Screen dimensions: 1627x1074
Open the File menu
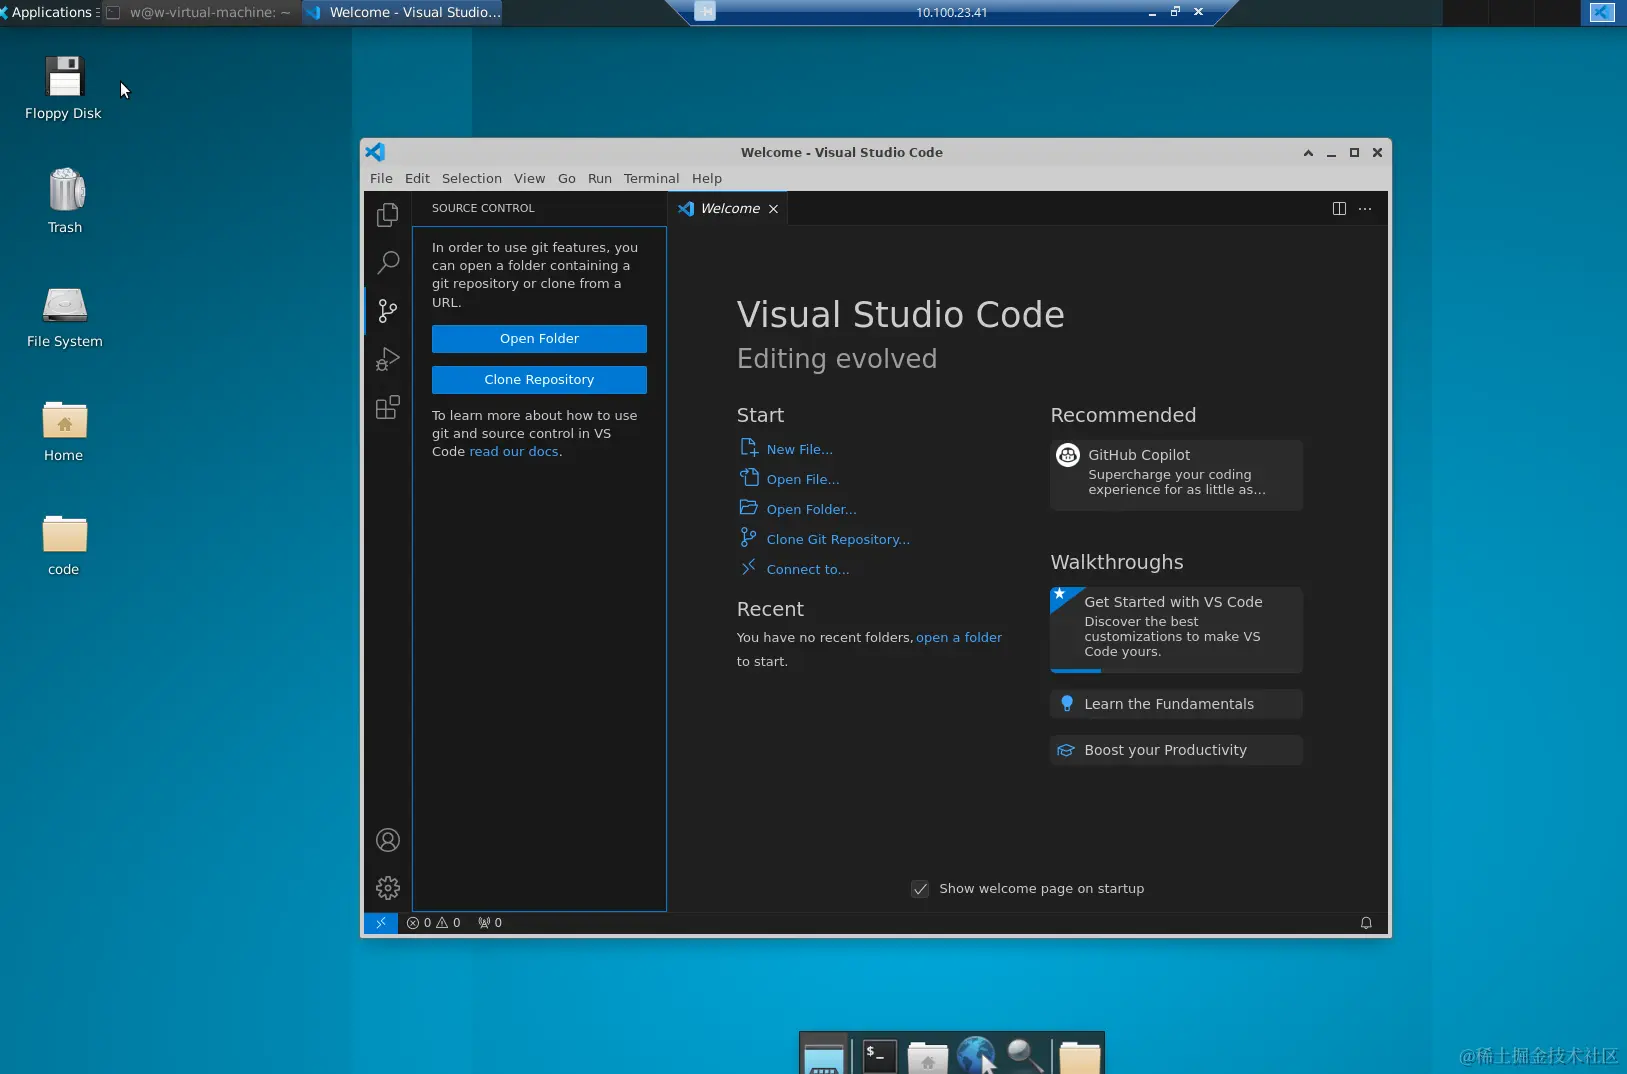[x=381, y=178]
